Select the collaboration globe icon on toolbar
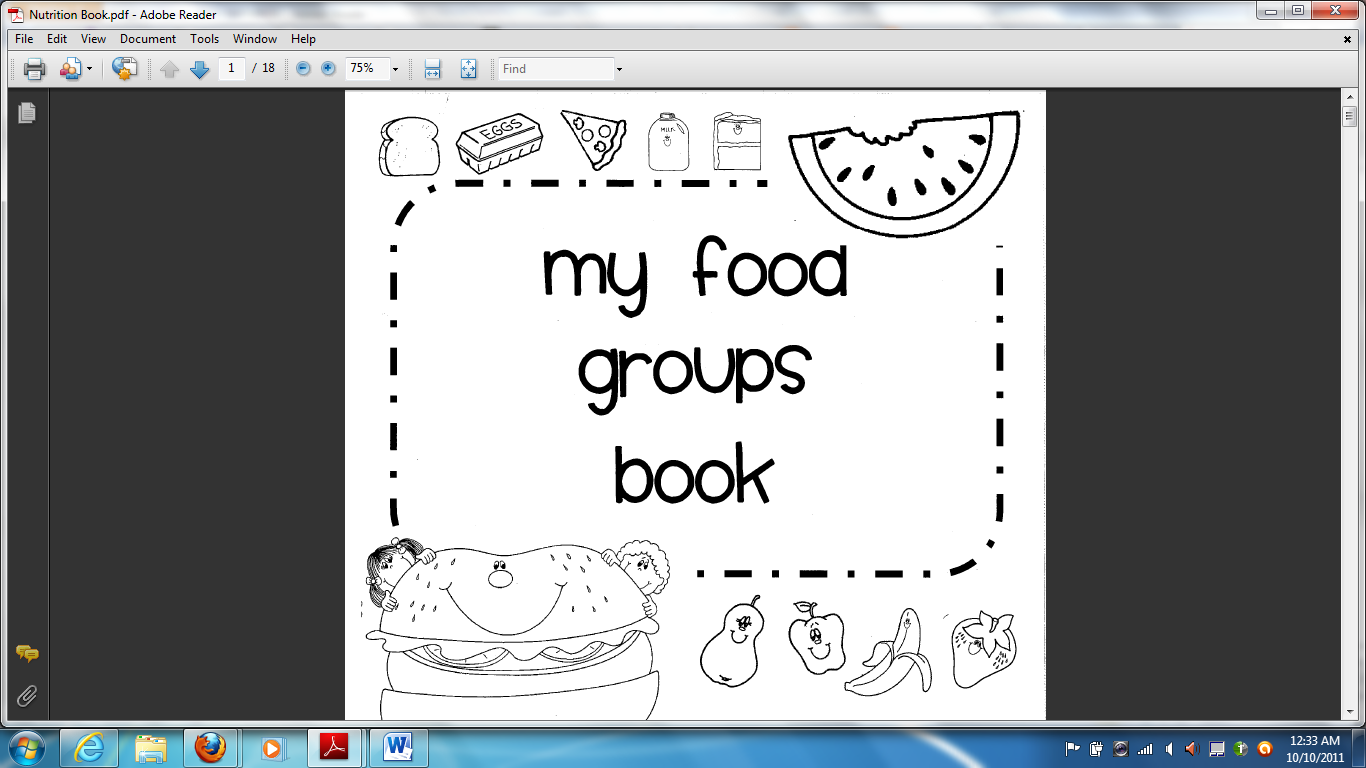1366x768 pixels. (124, 69)
